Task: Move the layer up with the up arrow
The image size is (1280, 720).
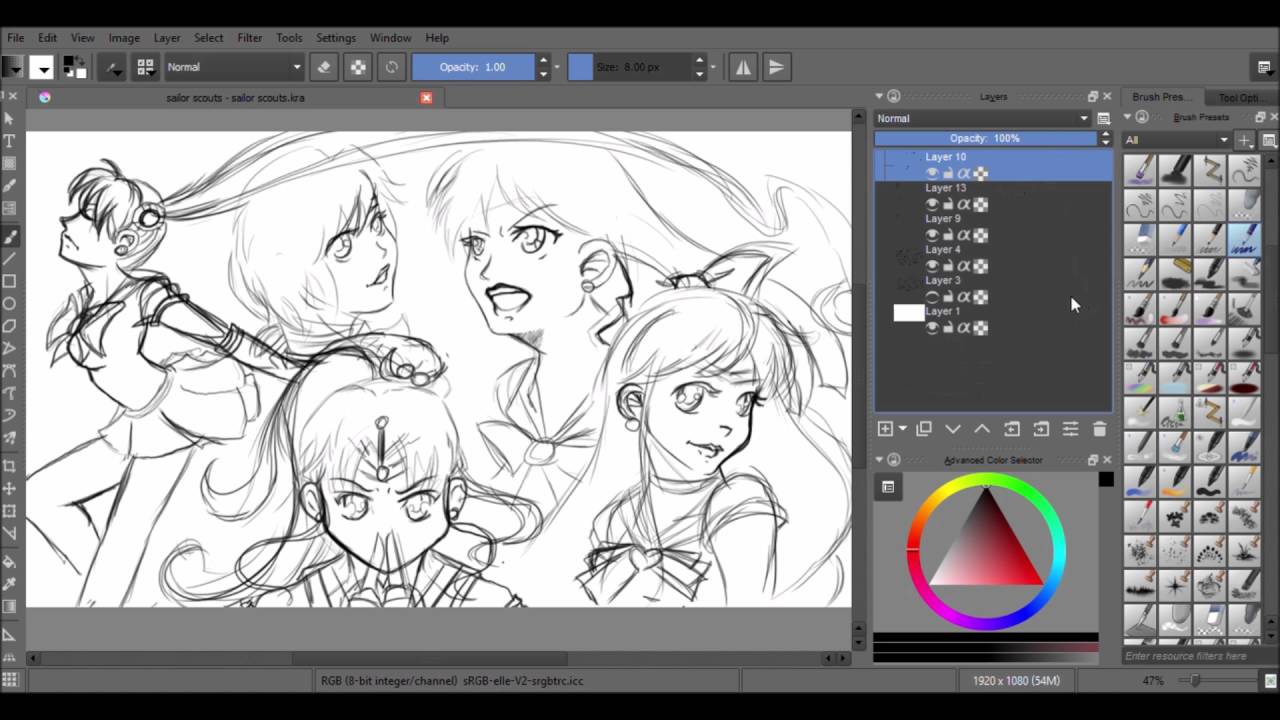Action: tap(982, 429)
